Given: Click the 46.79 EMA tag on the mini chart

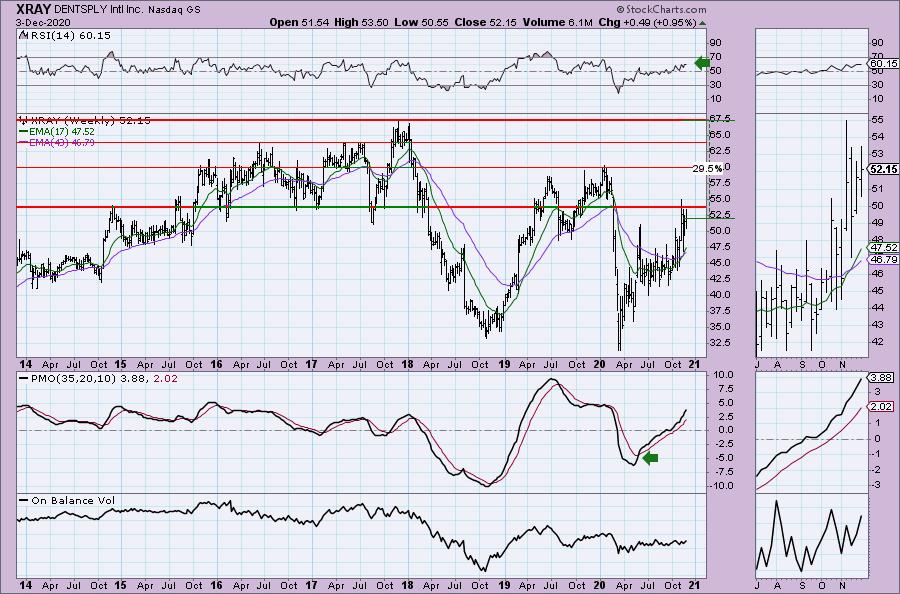Looking at the screenshot, I should 884,260.
